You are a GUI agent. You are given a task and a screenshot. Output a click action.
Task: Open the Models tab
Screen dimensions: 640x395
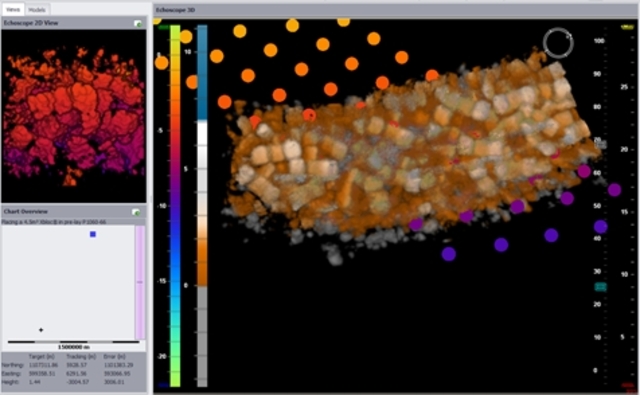tap(37, 10)
